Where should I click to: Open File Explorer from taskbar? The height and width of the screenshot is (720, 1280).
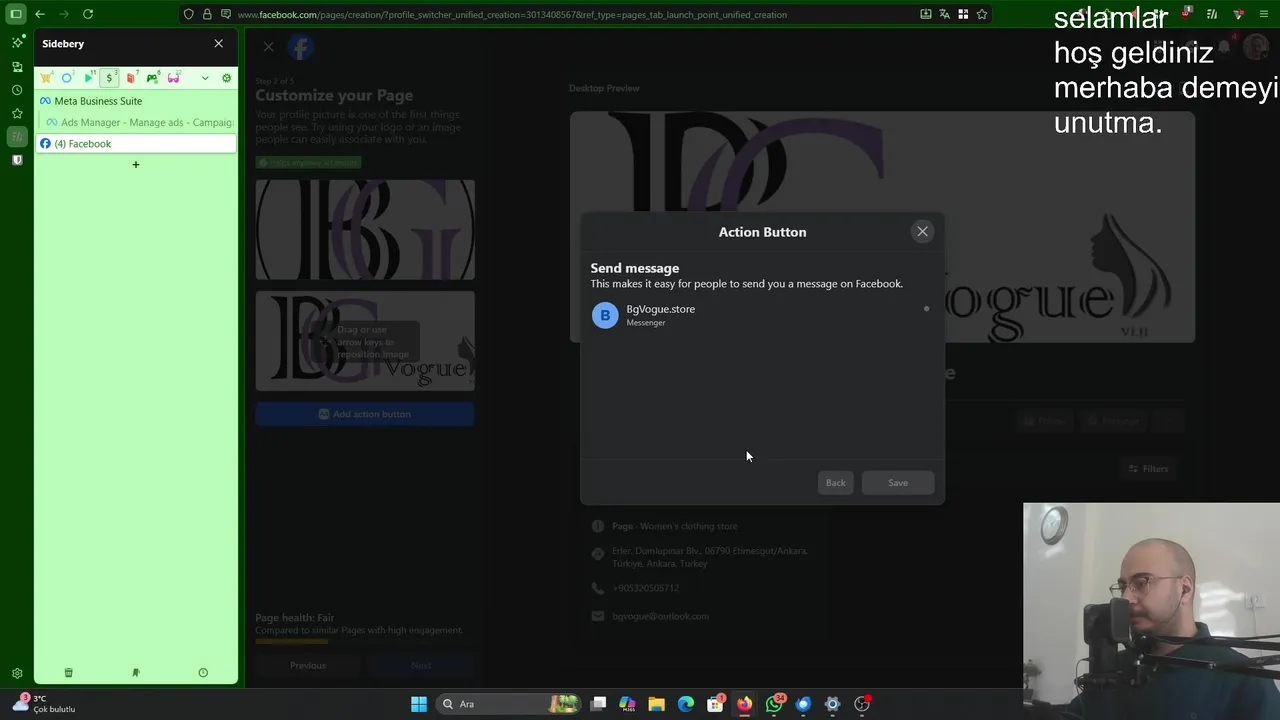click(657, 704)
